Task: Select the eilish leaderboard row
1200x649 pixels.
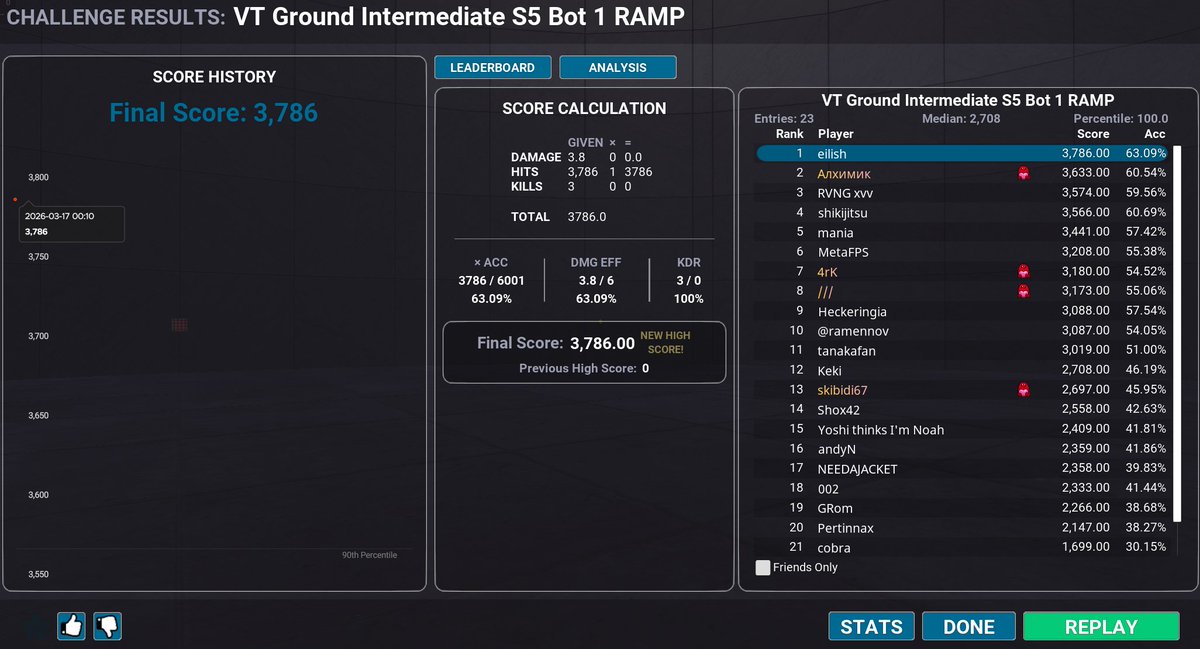Action: (961, 153)
